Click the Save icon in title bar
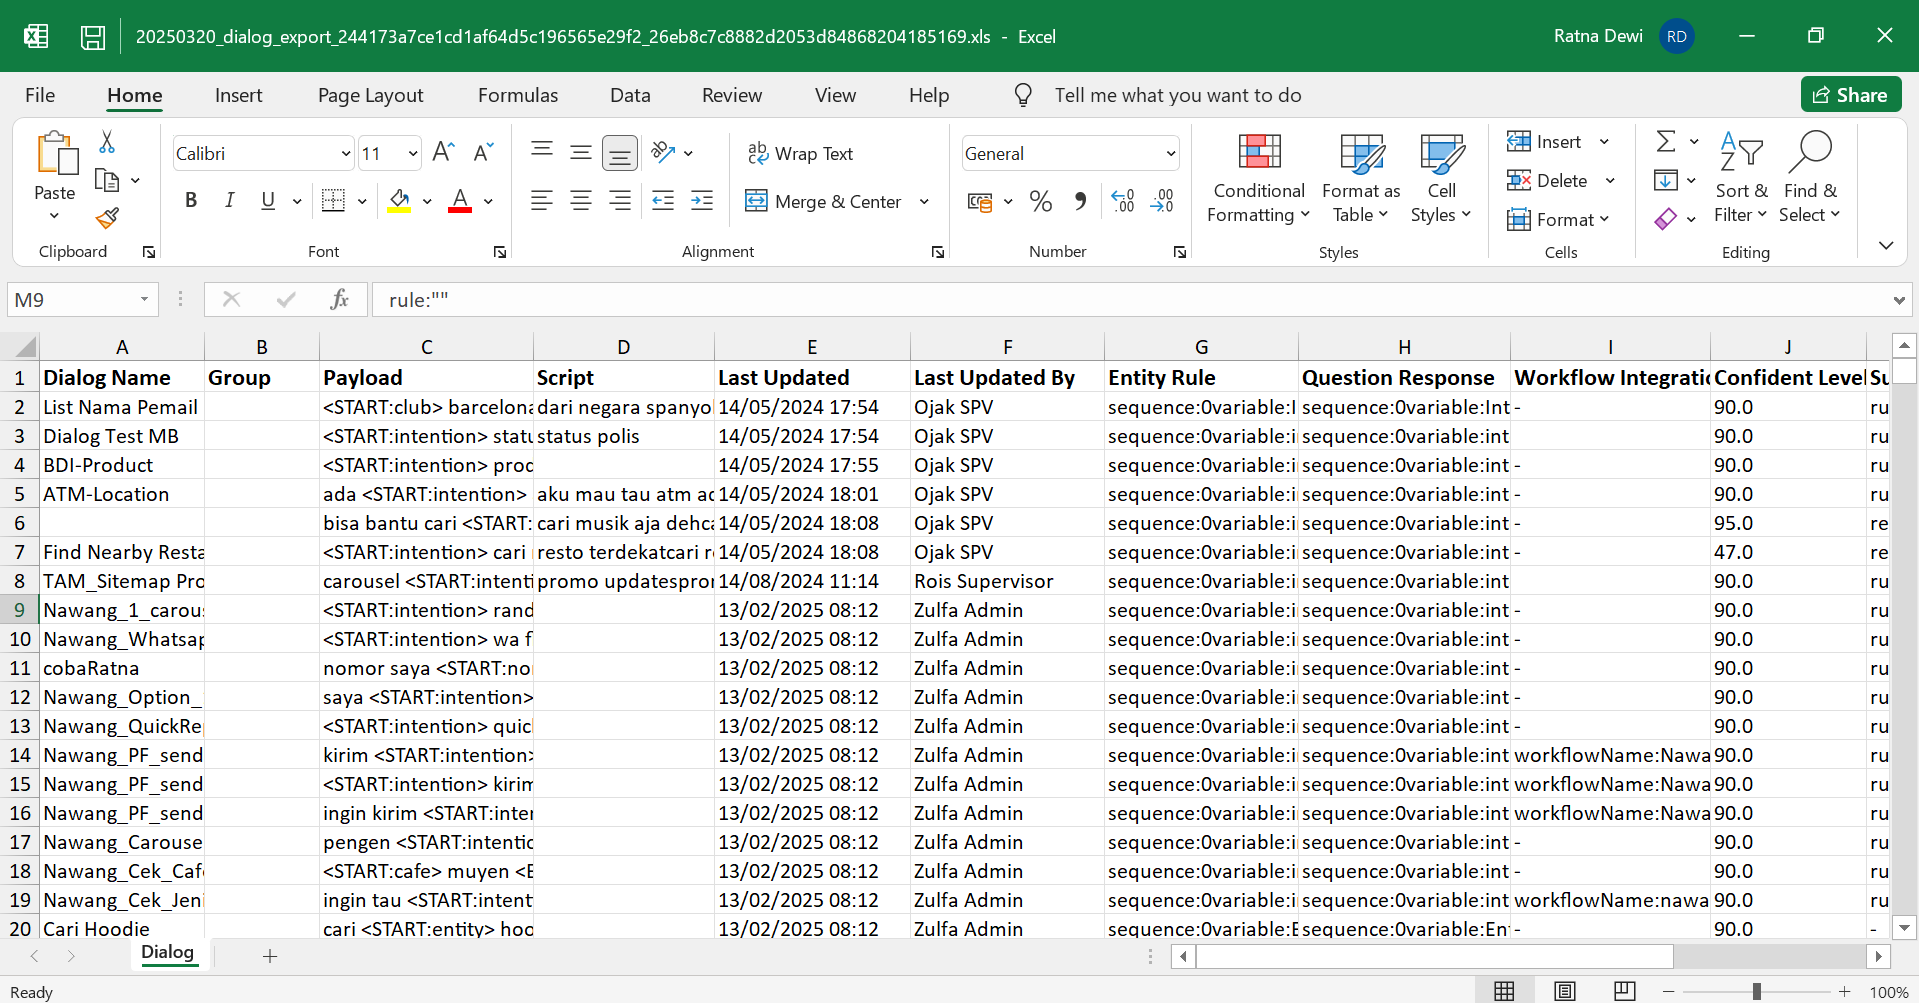The image size is (1919, 1003). click(x=93, y=37)
